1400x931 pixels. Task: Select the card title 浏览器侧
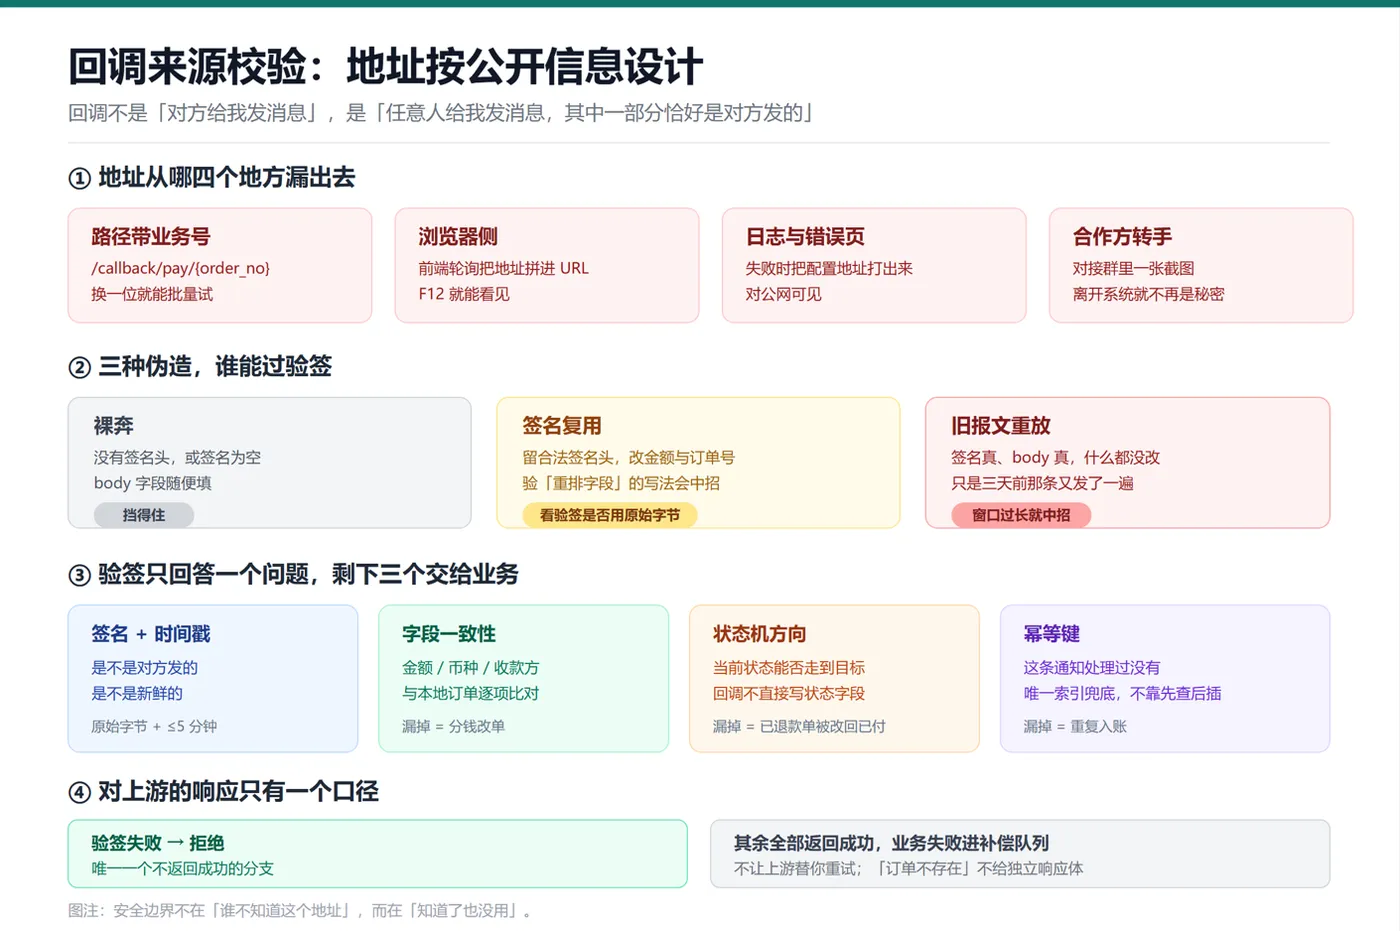coord(458,237)
